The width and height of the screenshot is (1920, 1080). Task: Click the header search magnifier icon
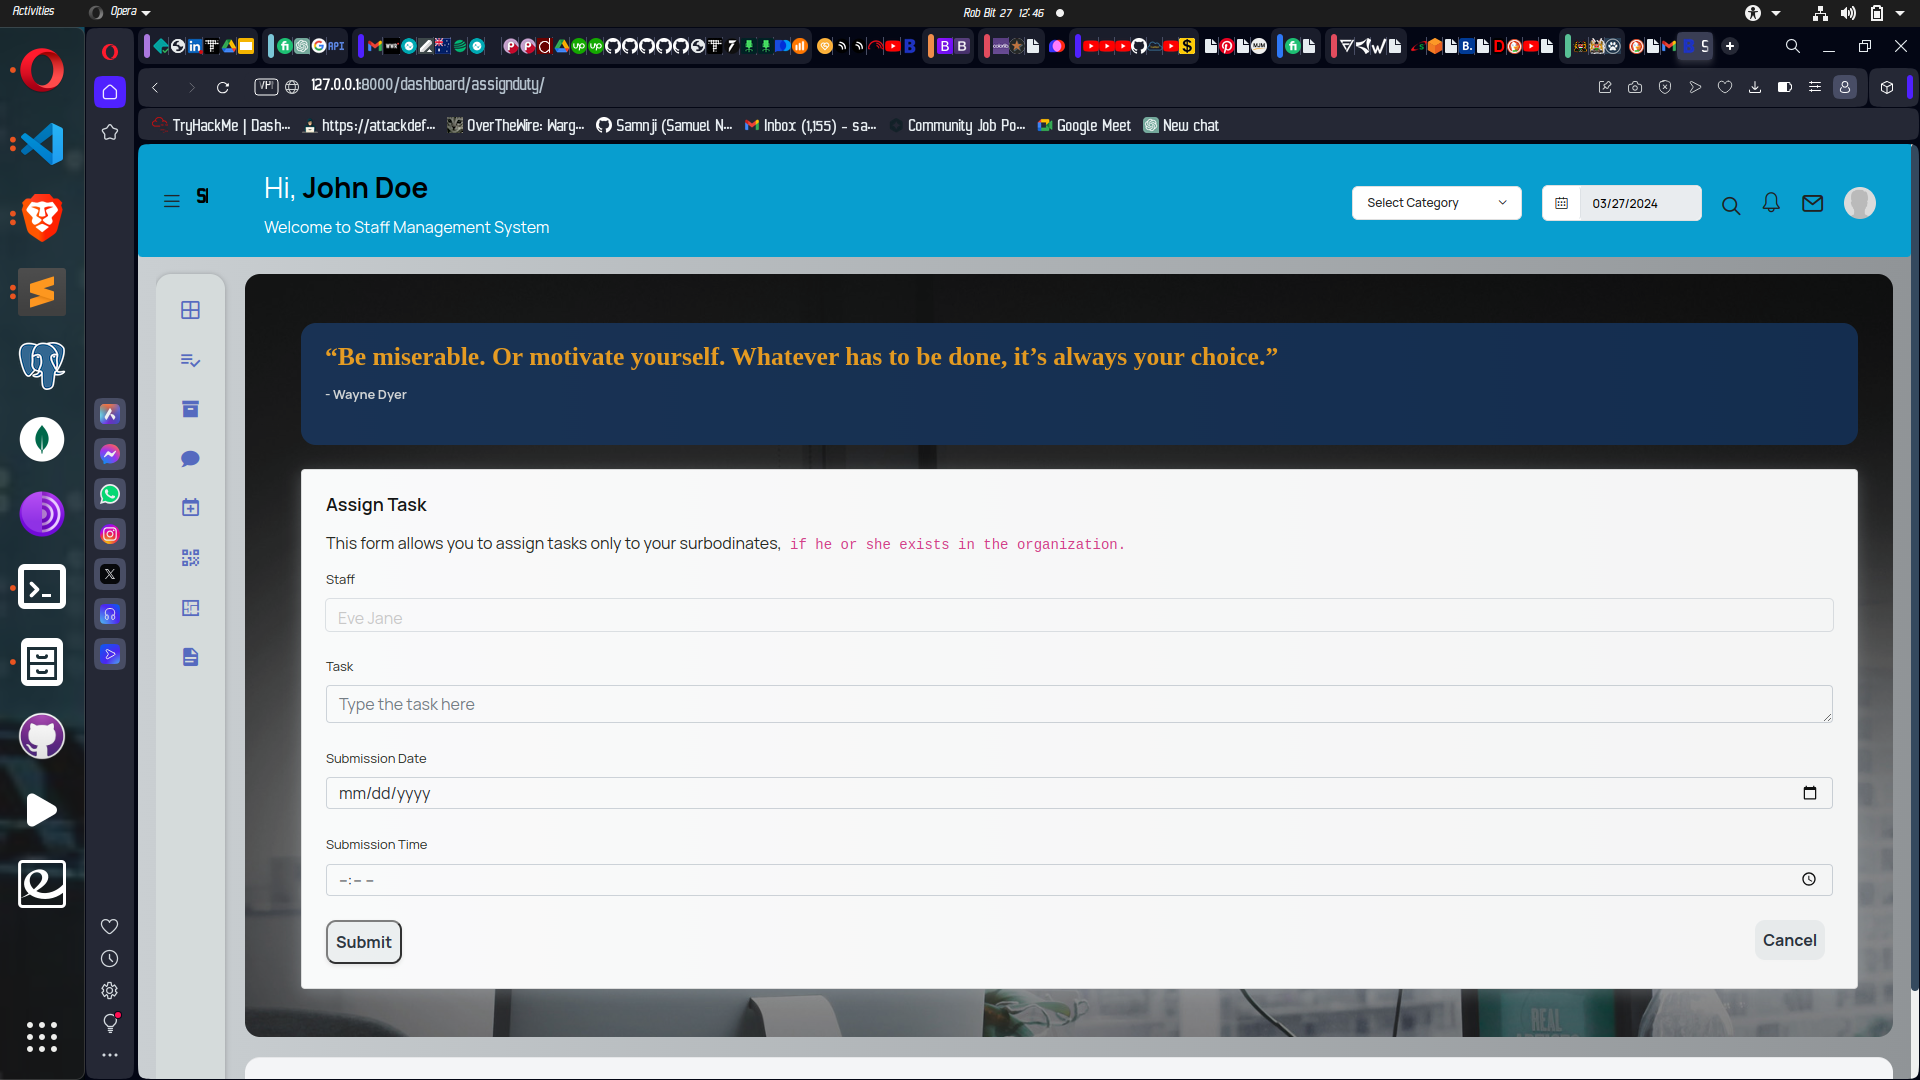click(1731, 206)
